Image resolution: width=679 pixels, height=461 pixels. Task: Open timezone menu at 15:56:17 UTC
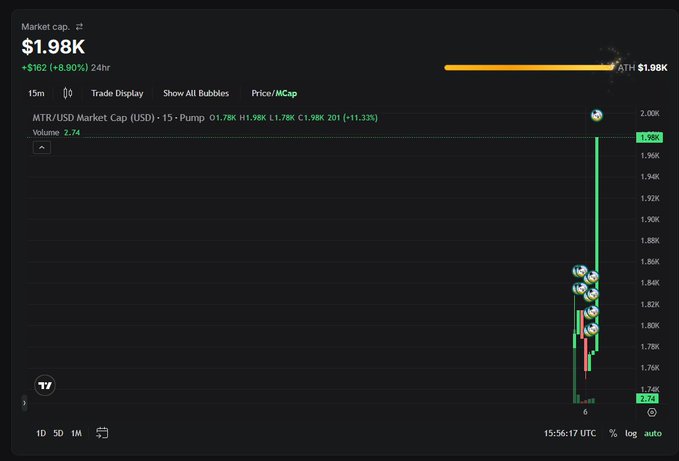tap(570, 433)
